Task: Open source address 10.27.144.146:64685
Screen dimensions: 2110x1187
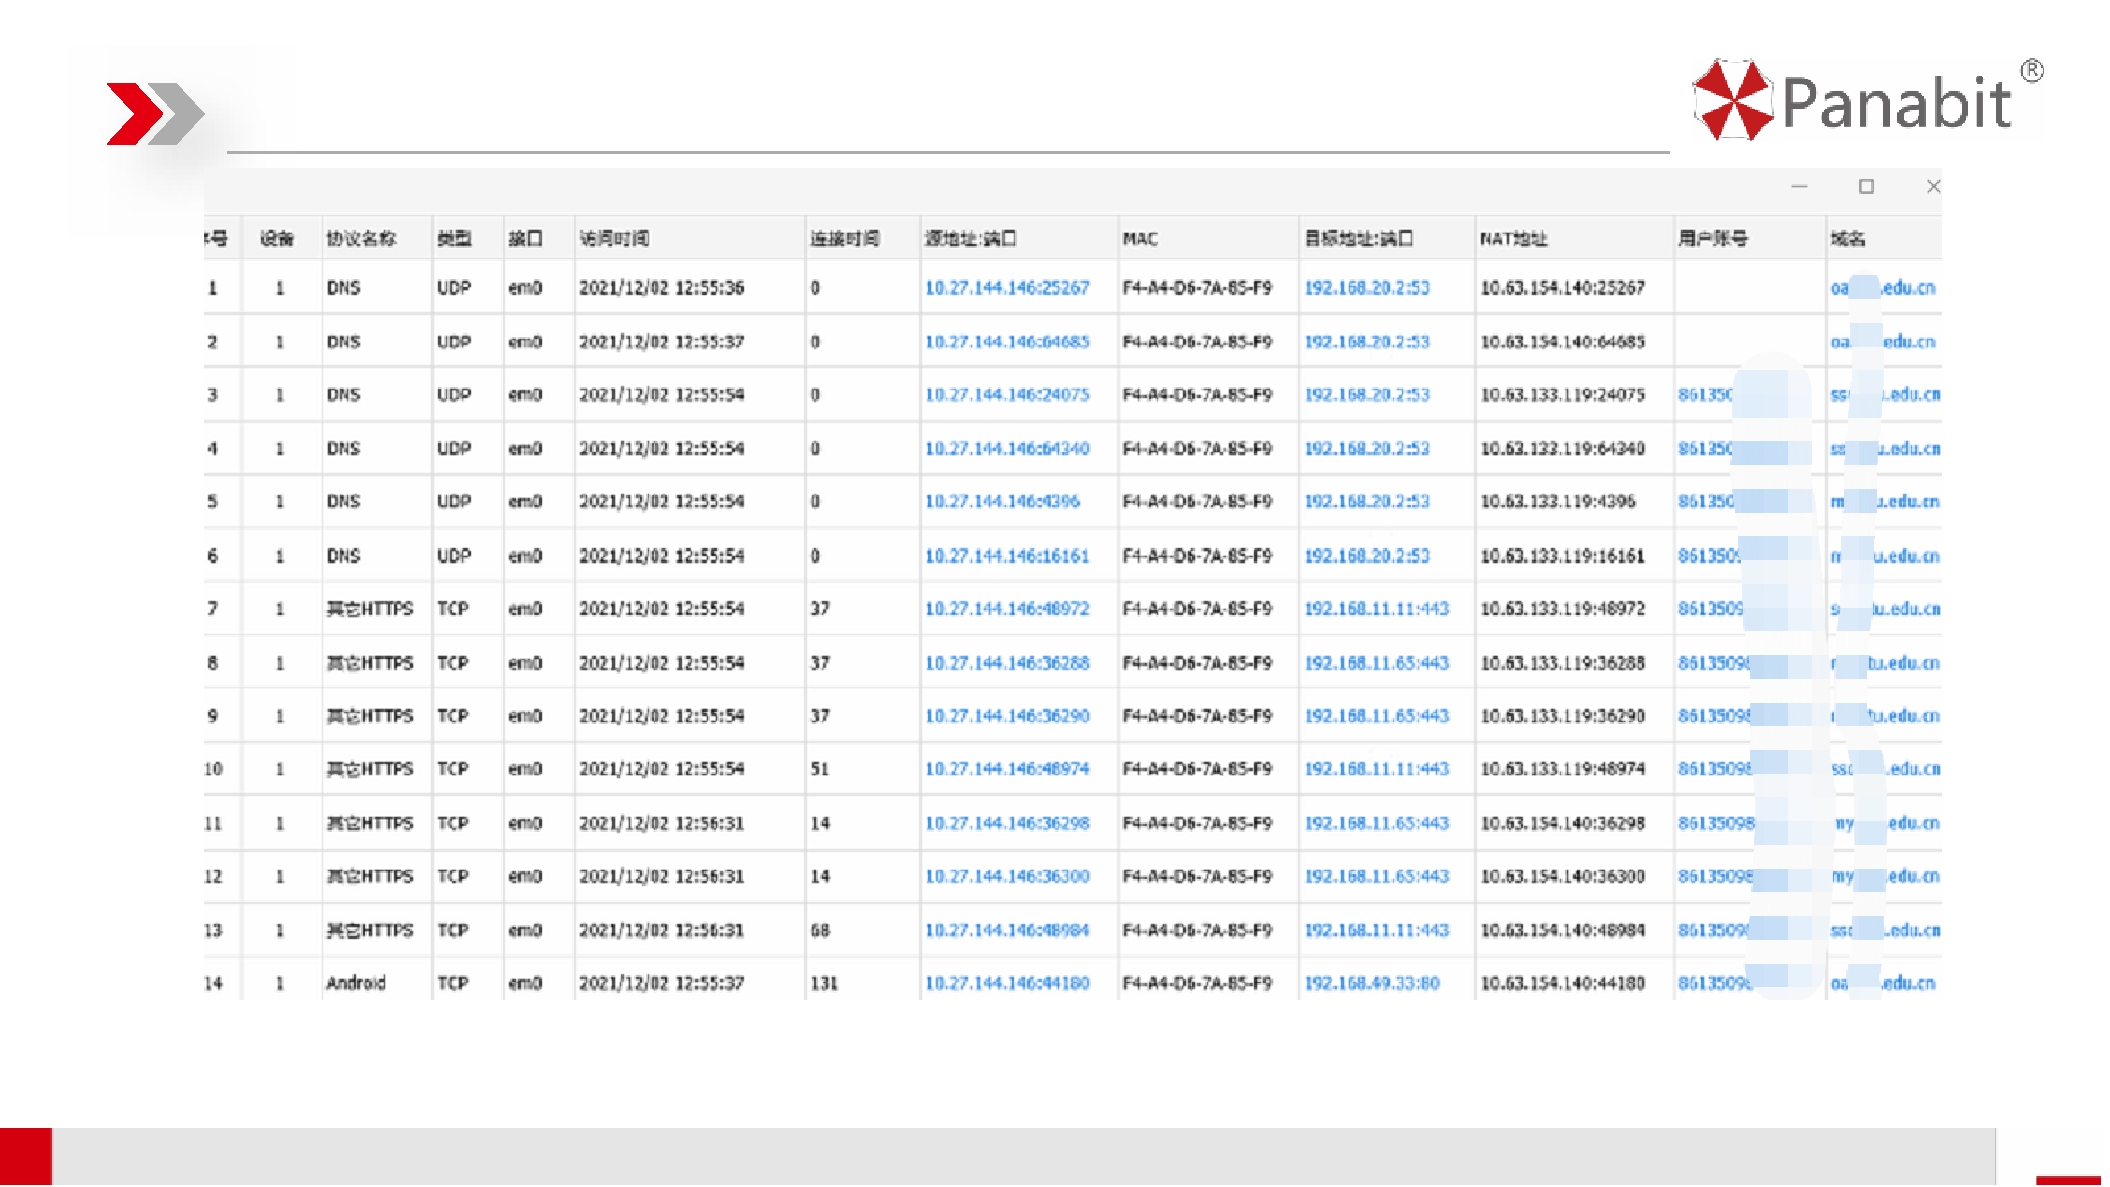Action: [x=1007, y=342]
